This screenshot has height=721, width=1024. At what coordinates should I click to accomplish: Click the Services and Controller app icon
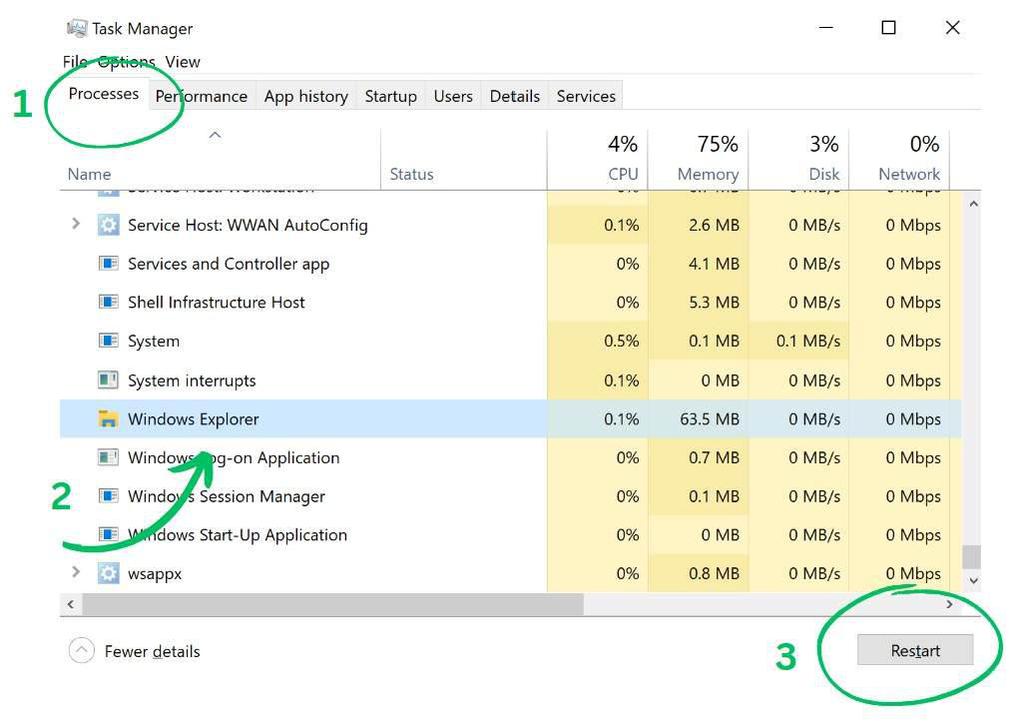tap(108, 263)
